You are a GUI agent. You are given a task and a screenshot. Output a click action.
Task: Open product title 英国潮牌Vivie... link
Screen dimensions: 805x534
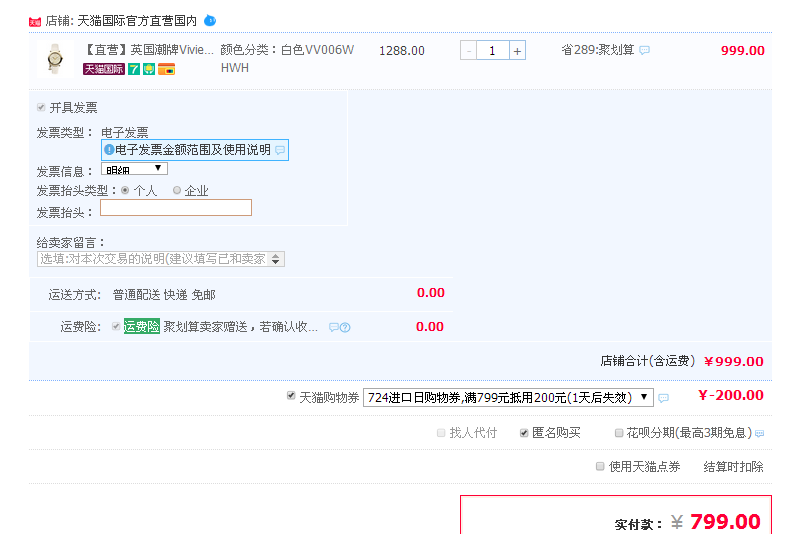(x=148, y=50)
